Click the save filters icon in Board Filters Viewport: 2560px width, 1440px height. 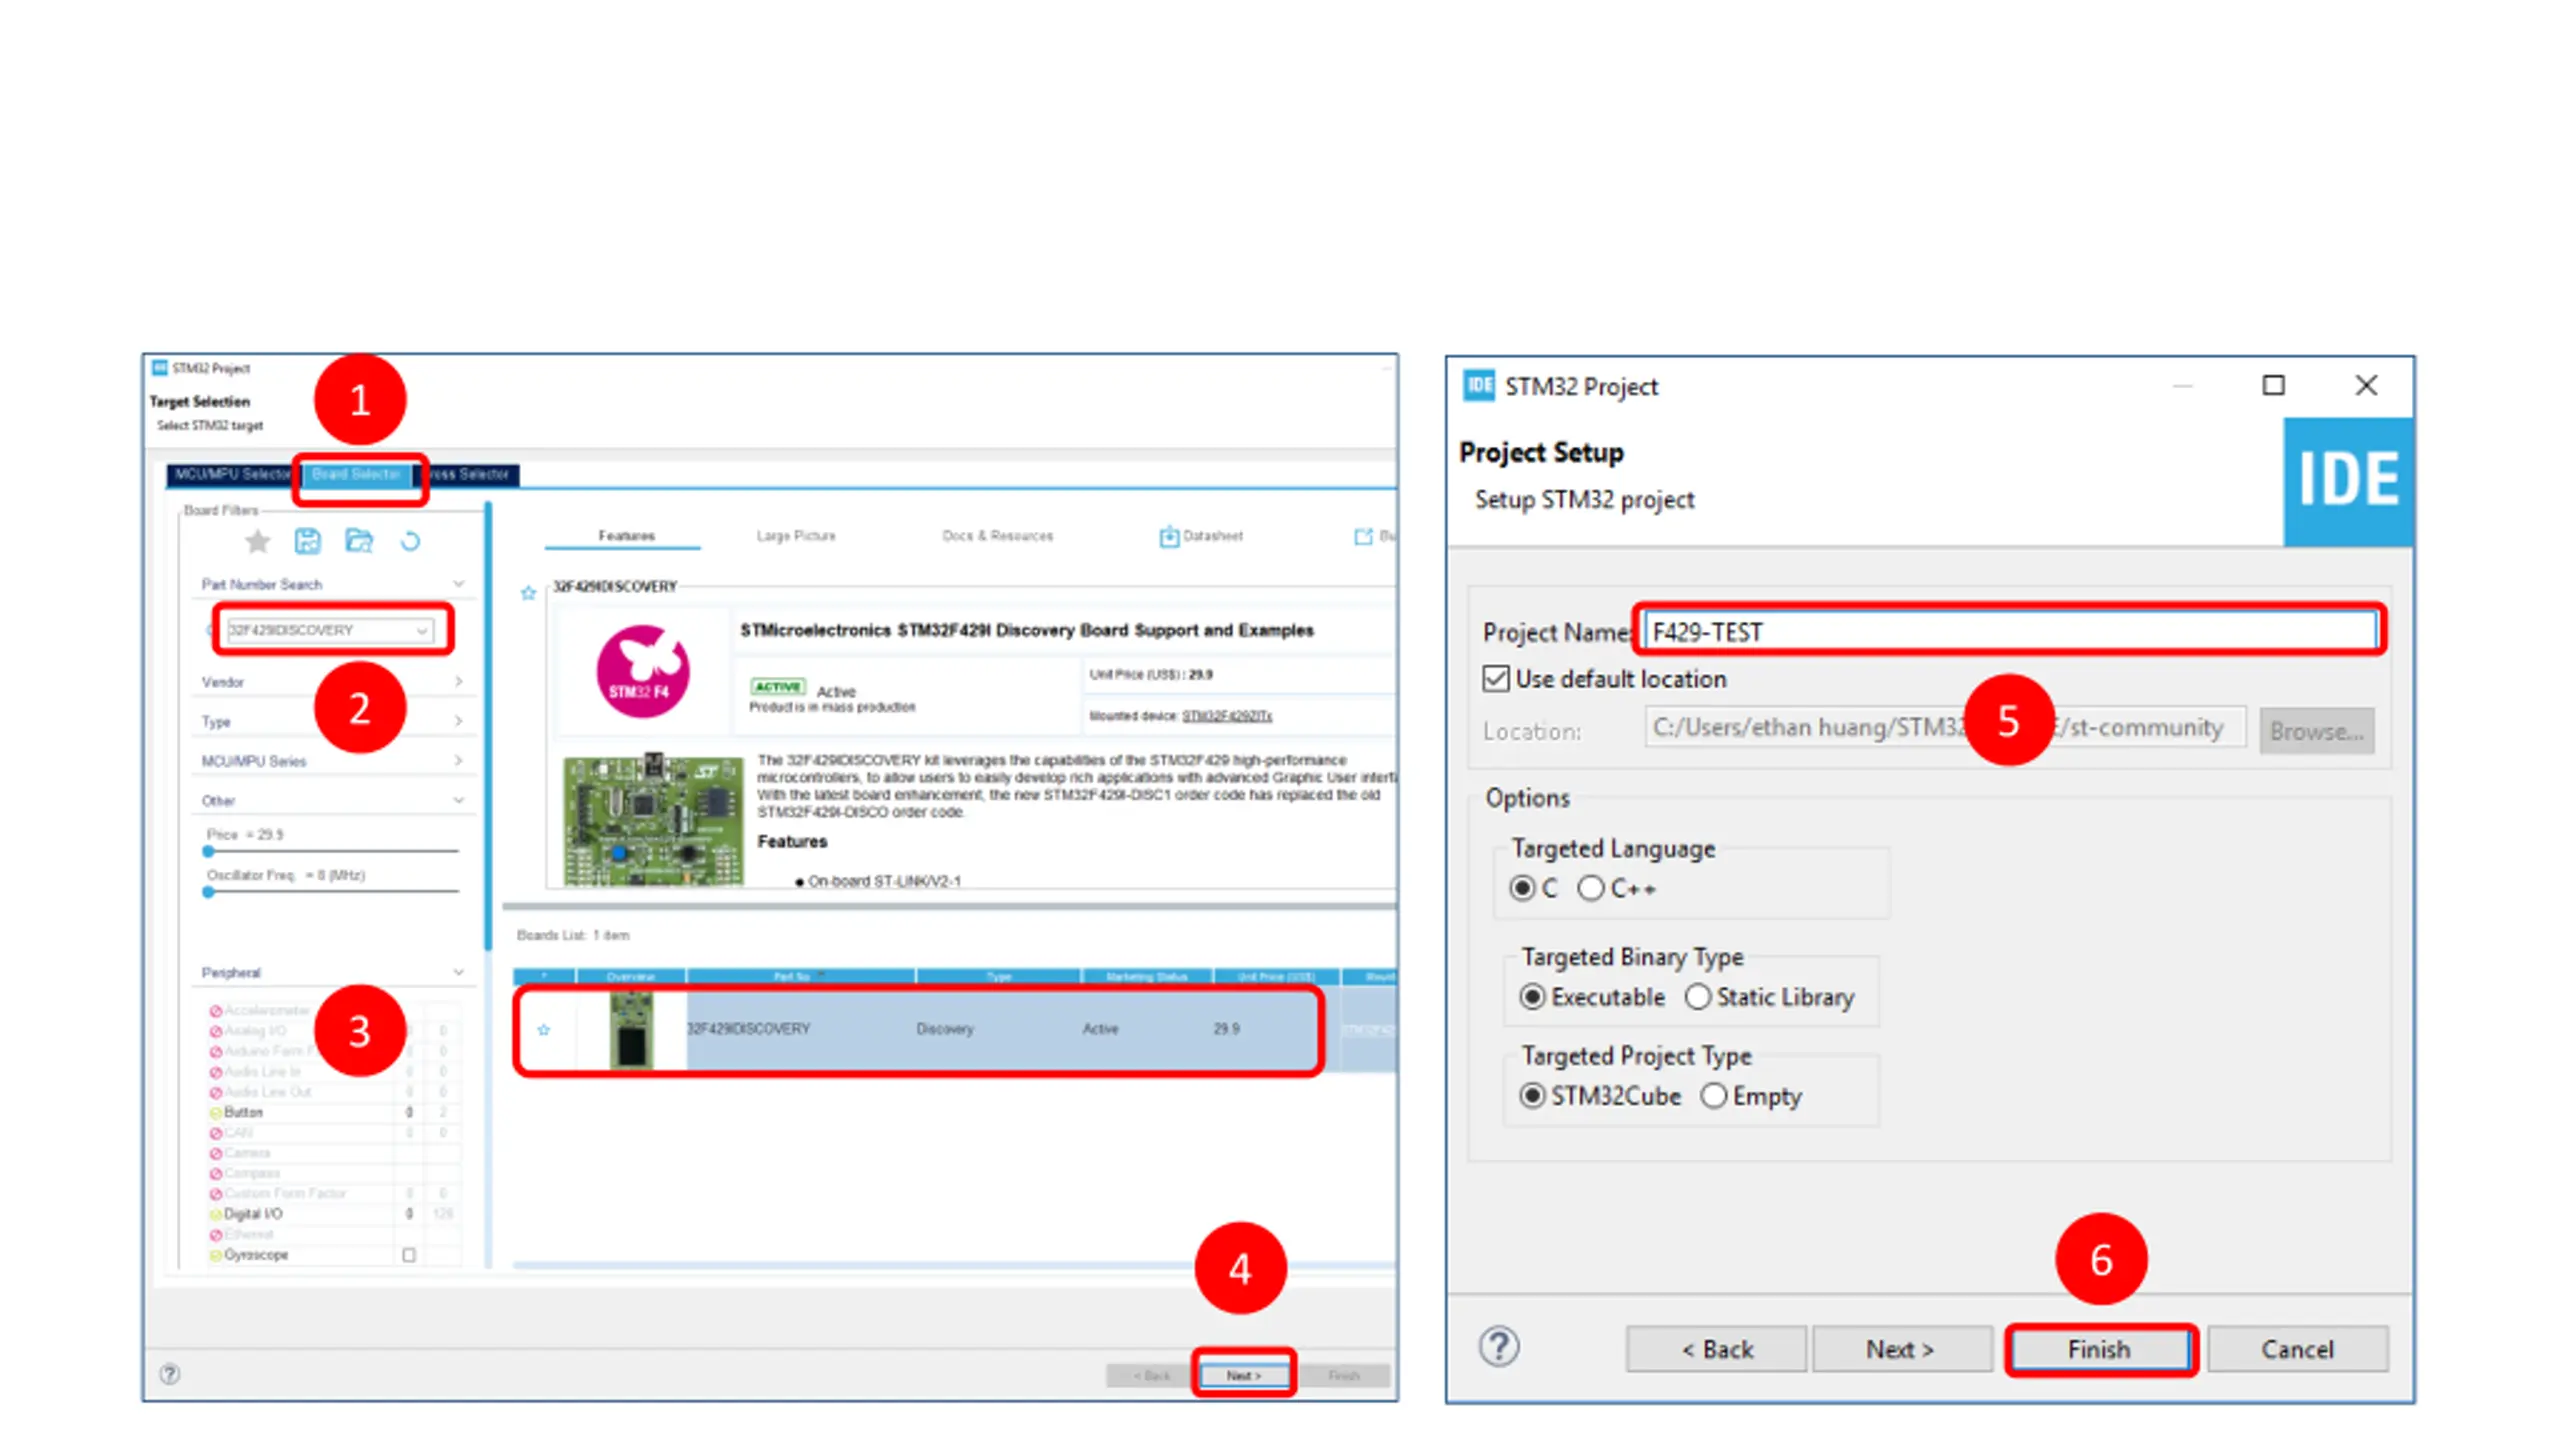point(307,541)
